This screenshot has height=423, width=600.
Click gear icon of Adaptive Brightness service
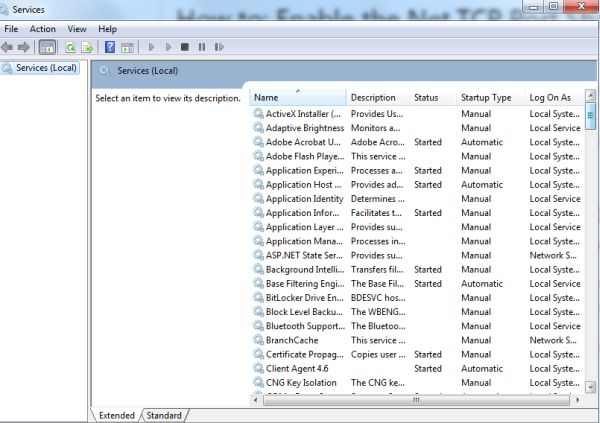pos(259,127)
